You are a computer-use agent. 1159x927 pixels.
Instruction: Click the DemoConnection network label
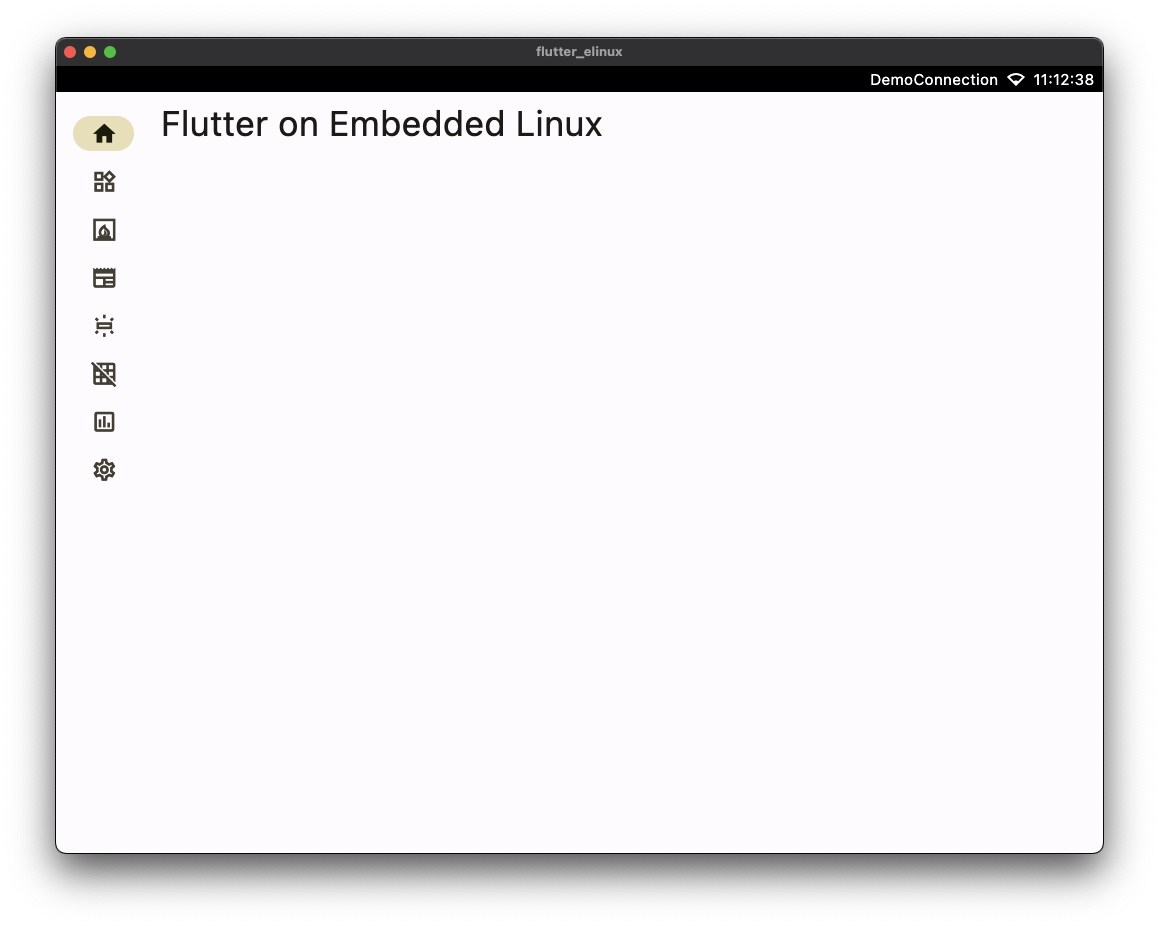[x=934, y=80]
